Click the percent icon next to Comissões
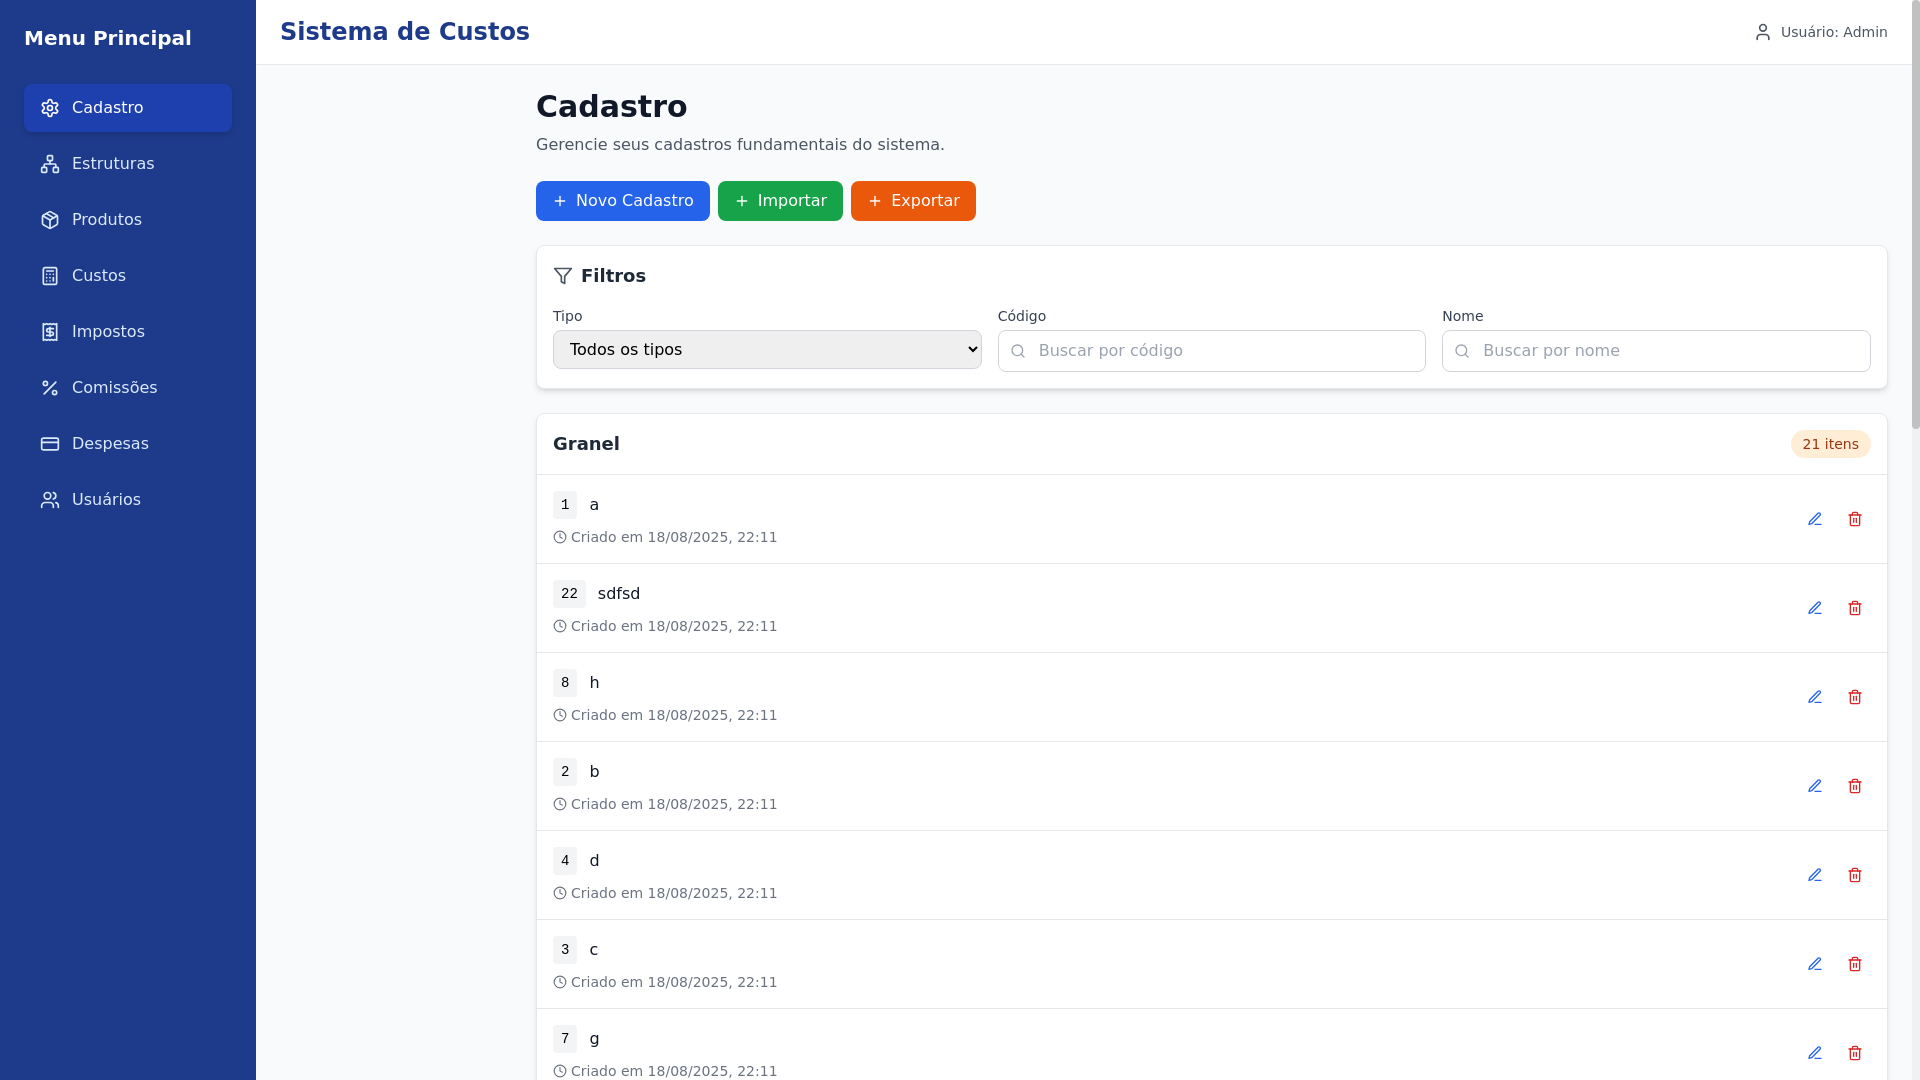This screenshot has height=1080, width=1920. (x=50, y=388)
